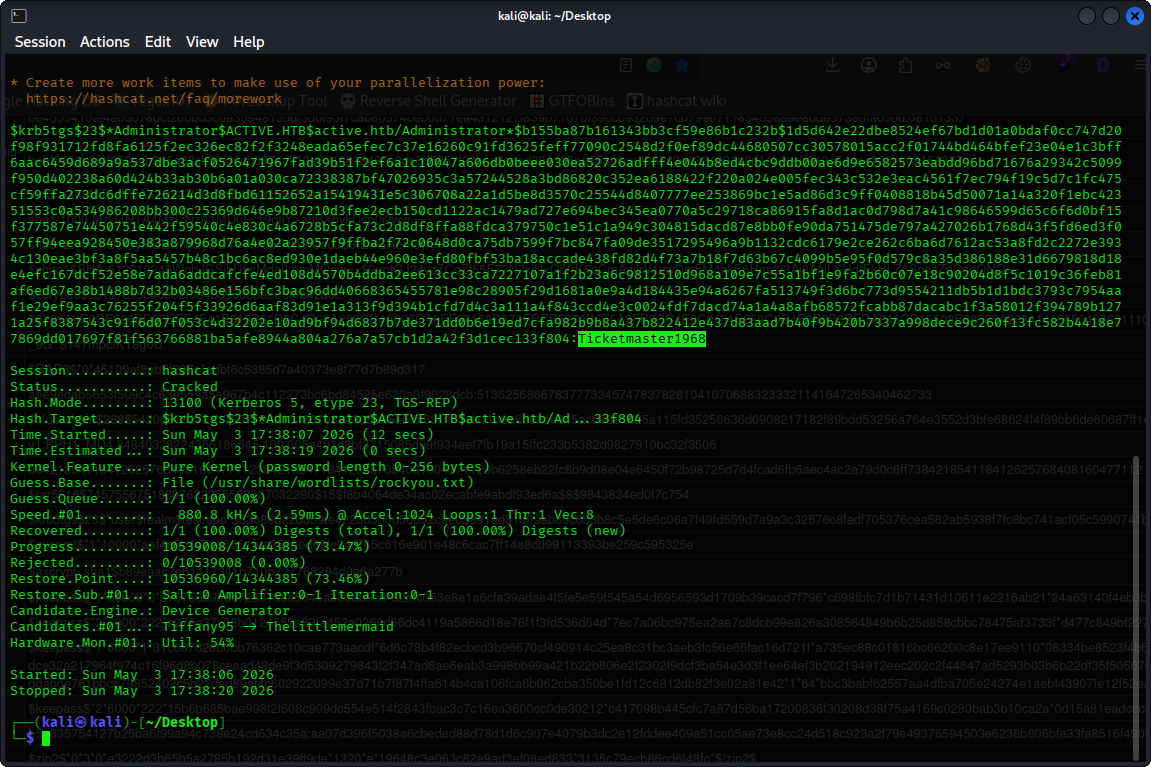Click the cookie extension icon in the background browser
Image resolution: width=1151 pixels, height=767 pixels.
[x=1023, y=65]
